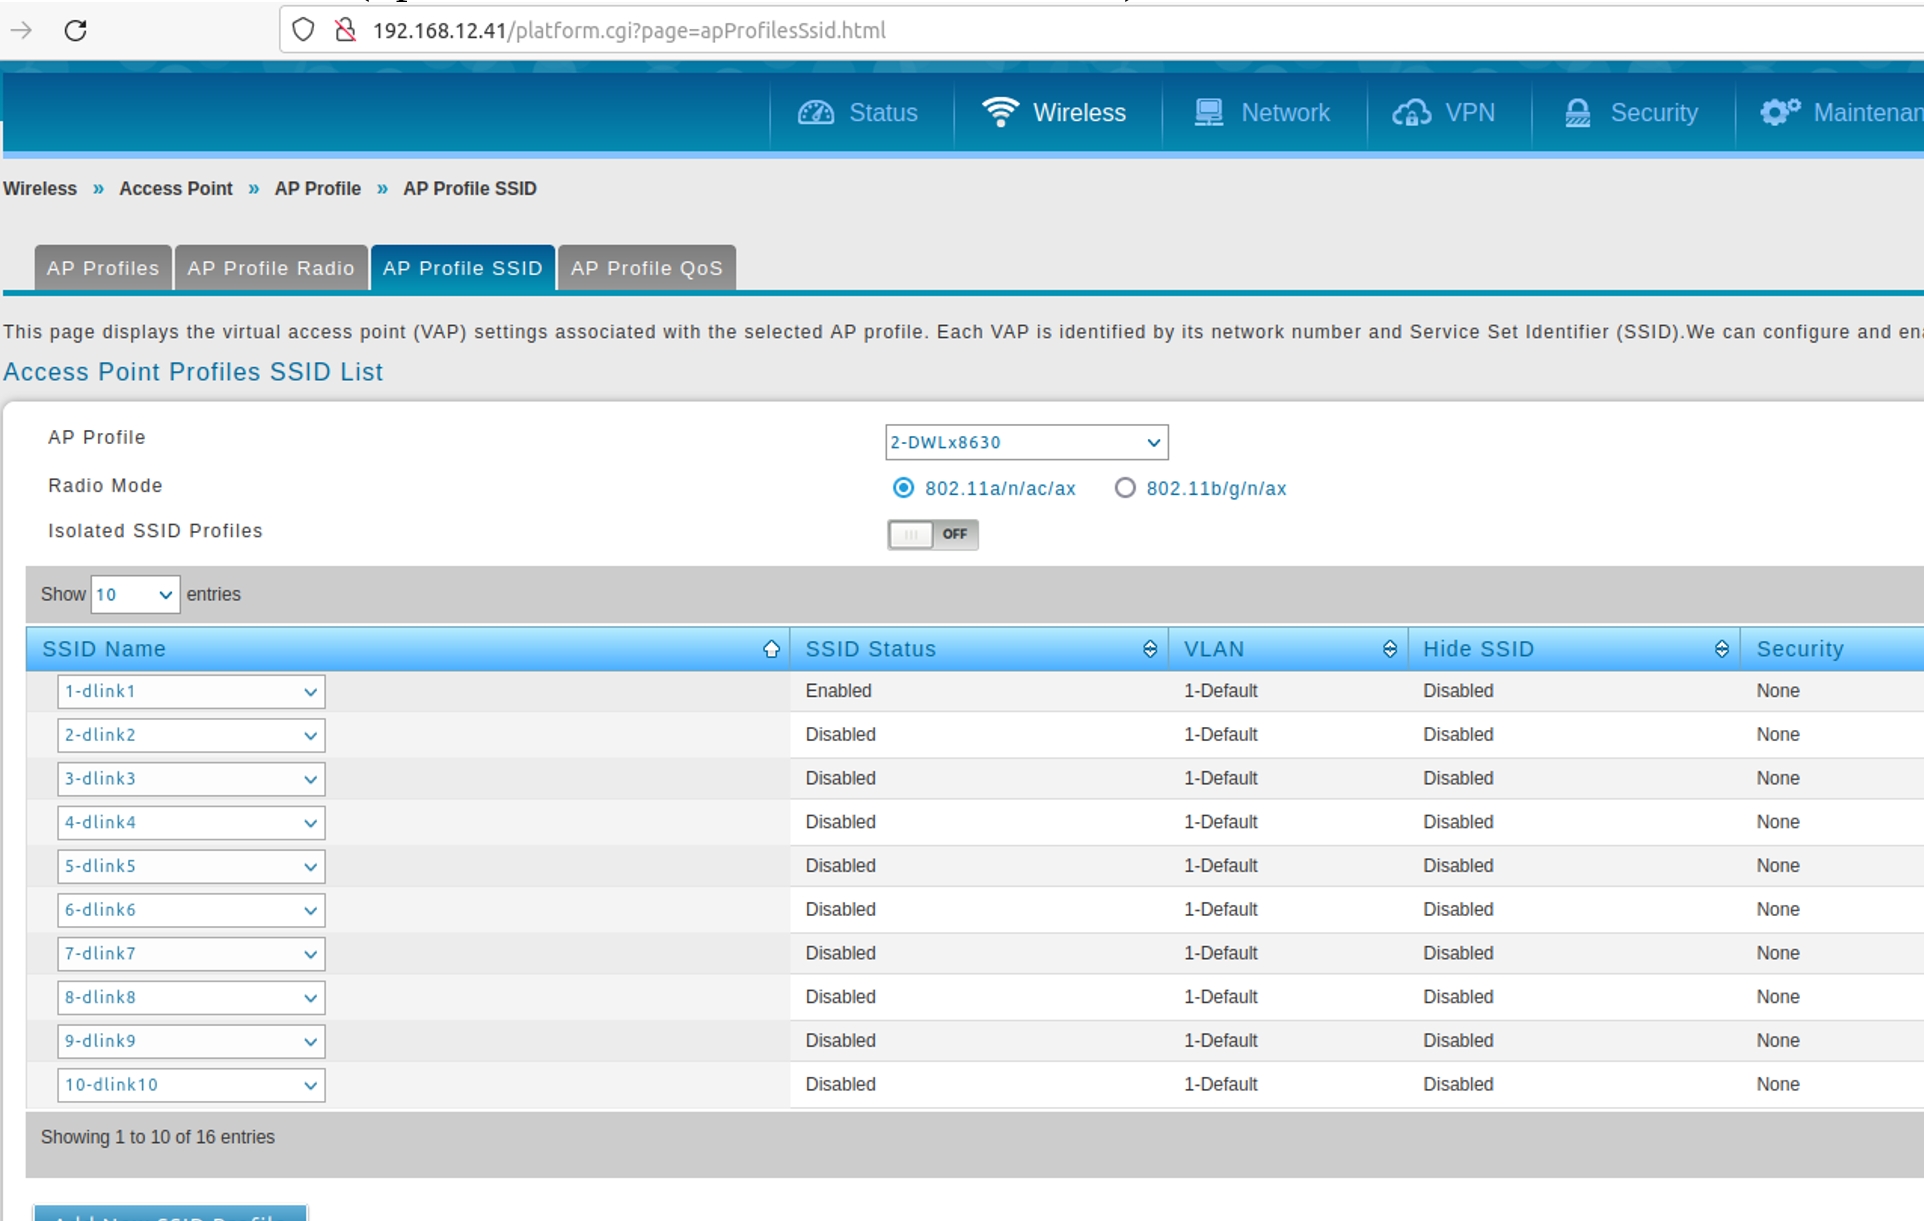Image resolution: width=1924 pixels, height=1221 pixels.
Task: Sort by VLAN column arrows
Action: (x=1389, y=649)
